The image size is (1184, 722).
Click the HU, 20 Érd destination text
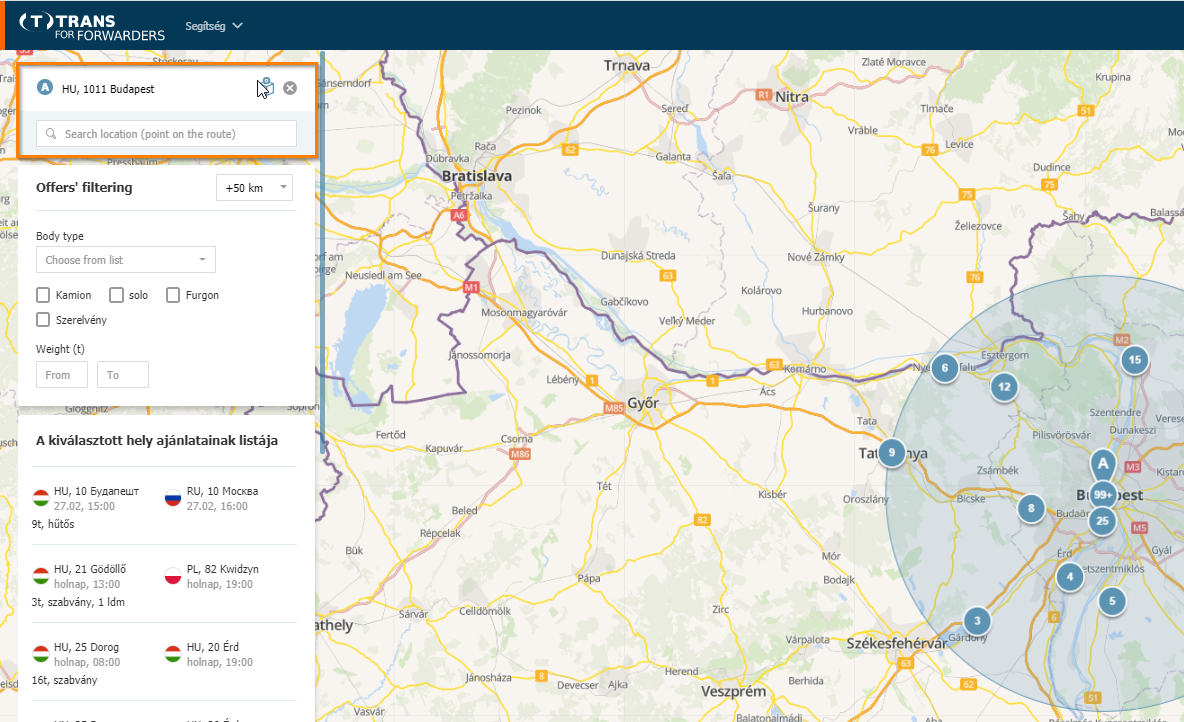click(x=212, y=646)
